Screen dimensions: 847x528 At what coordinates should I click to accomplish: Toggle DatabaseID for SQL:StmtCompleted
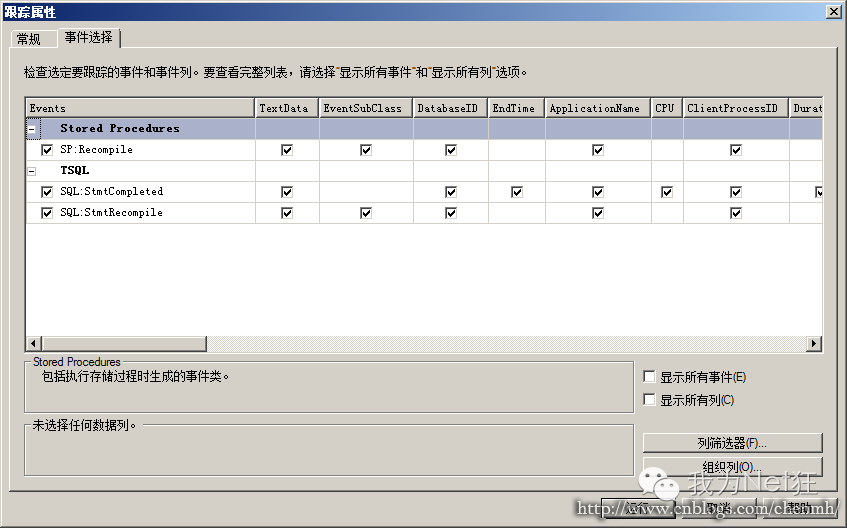click(x=451, y=192)
